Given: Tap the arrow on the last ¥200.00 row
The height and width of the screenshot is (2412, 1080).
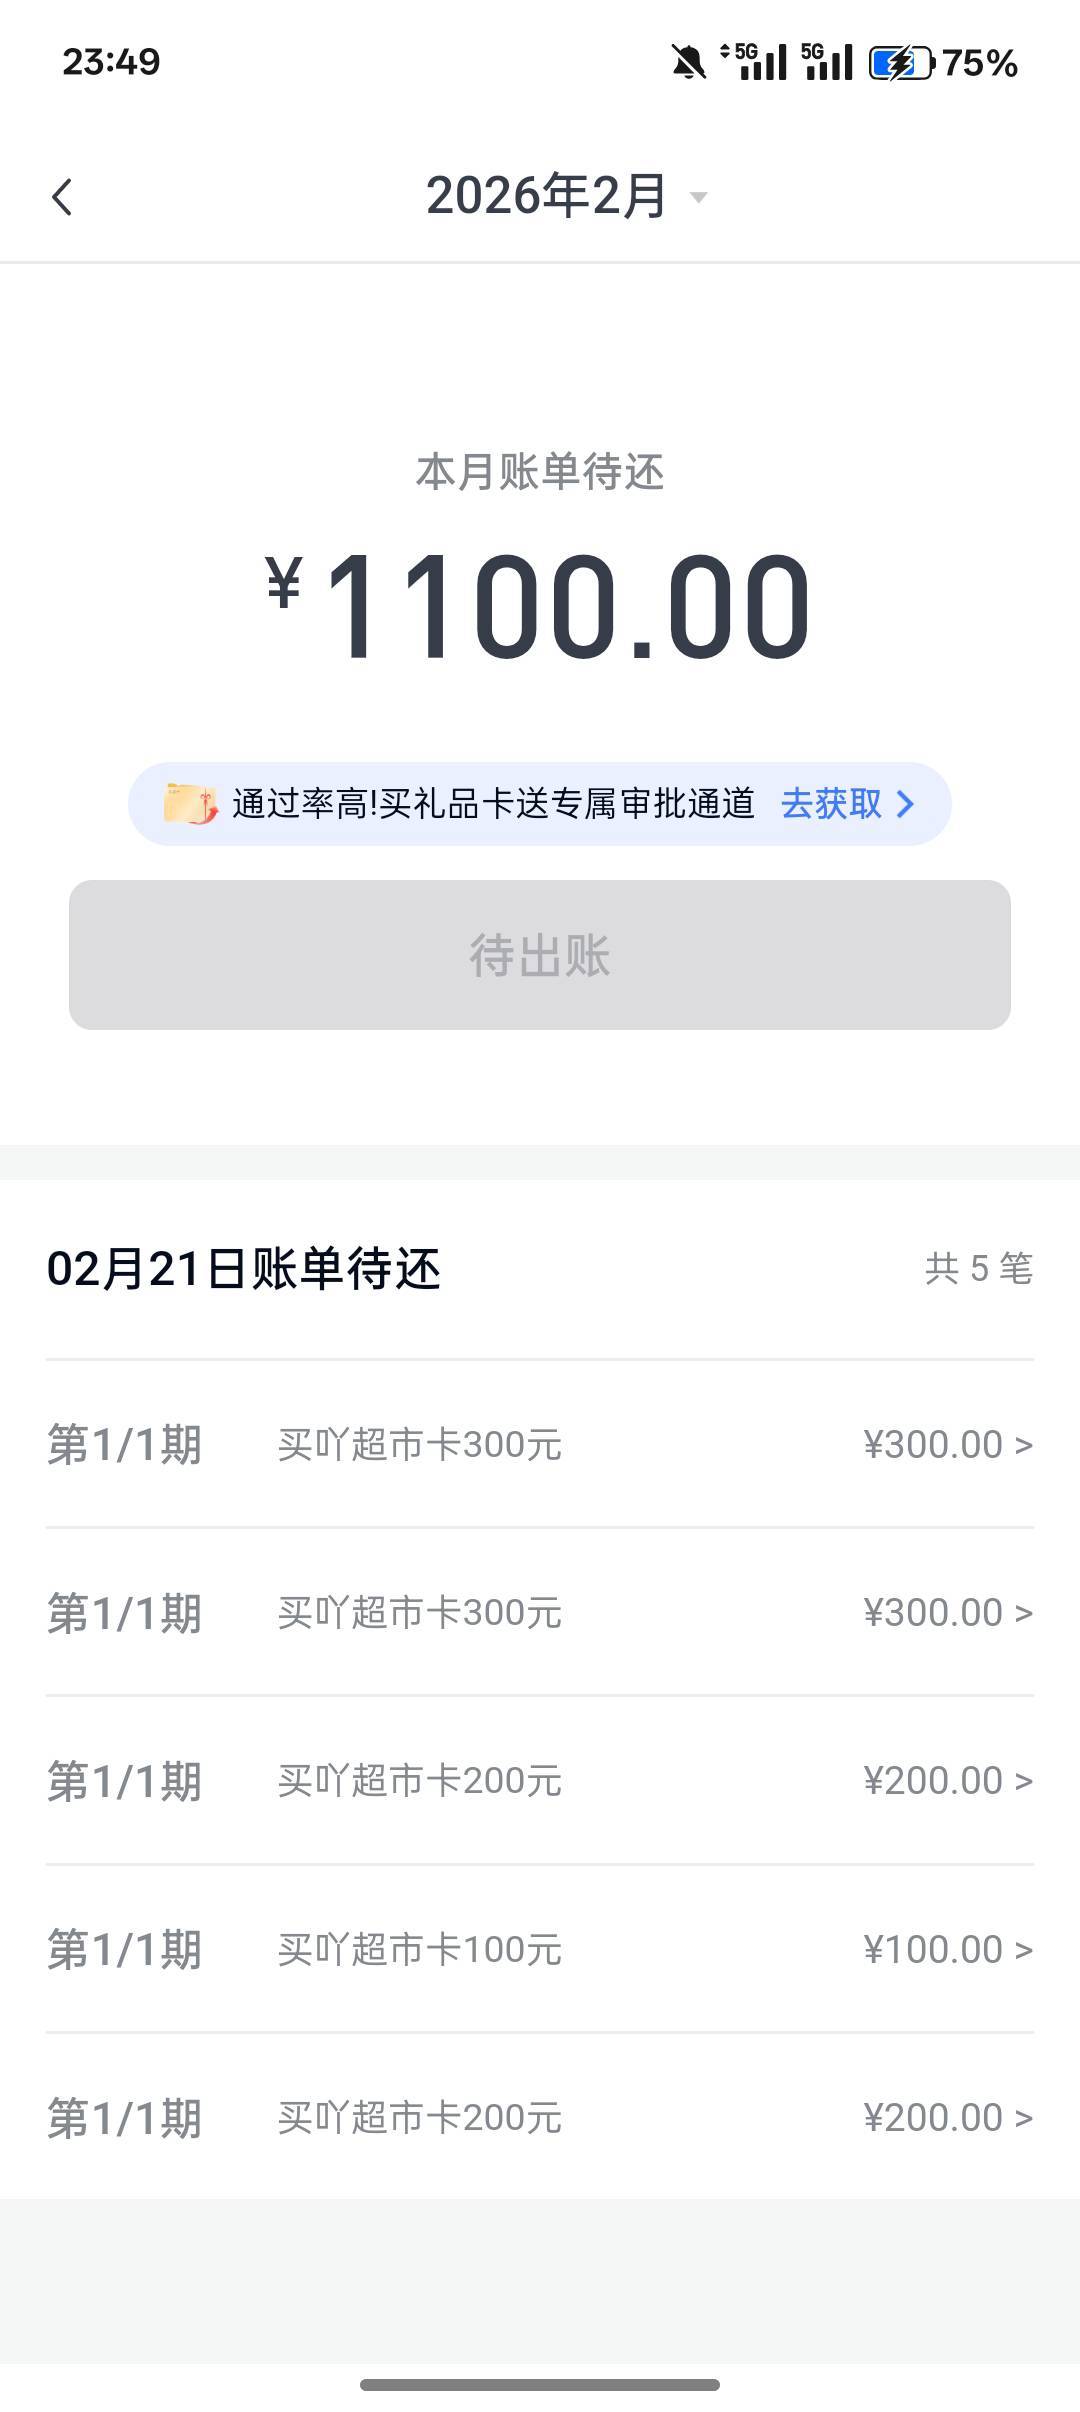Looking at the screenshot, I should pos(1023,2117).
